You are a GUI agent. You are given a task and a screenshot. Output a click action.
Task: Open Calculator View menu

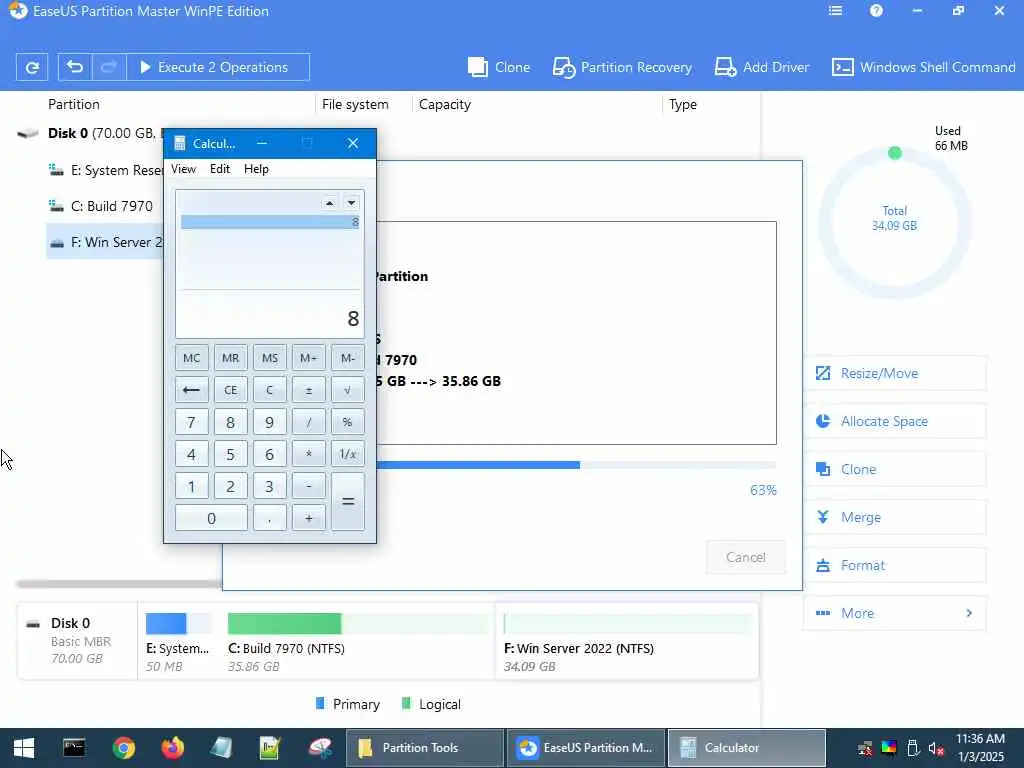pos(184,169)
